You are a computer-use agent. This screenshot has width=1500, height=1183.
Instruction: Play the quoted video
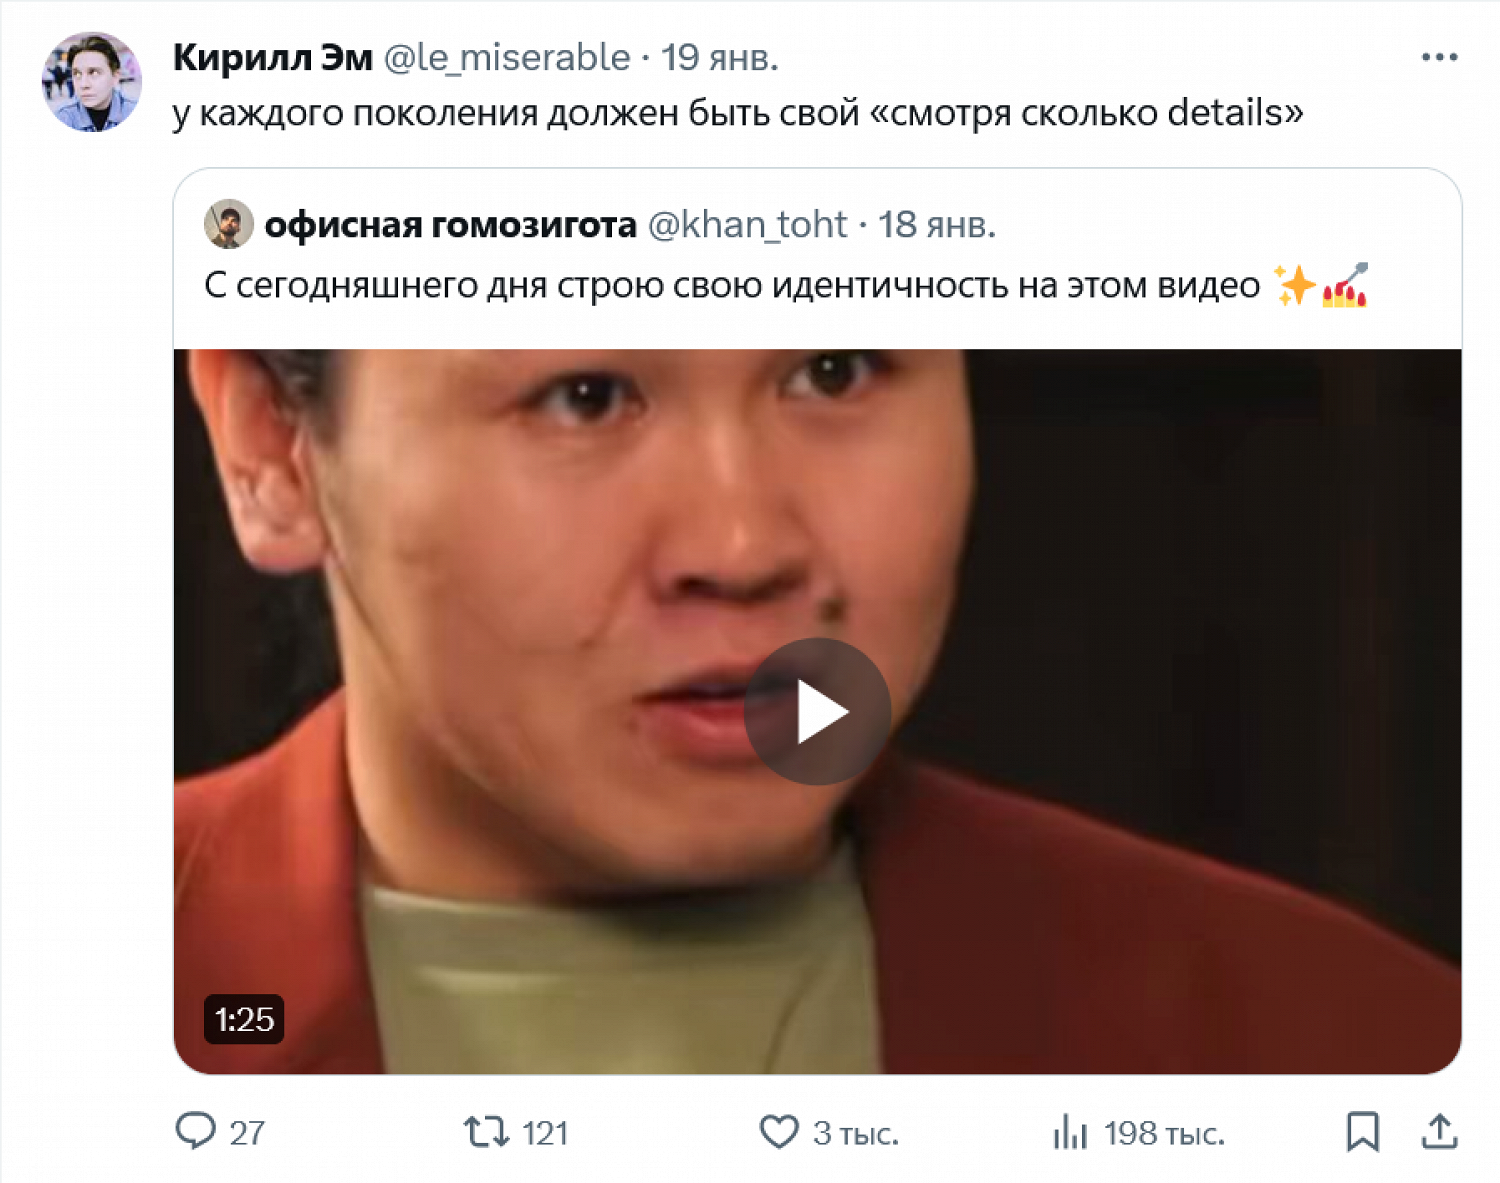817,712
